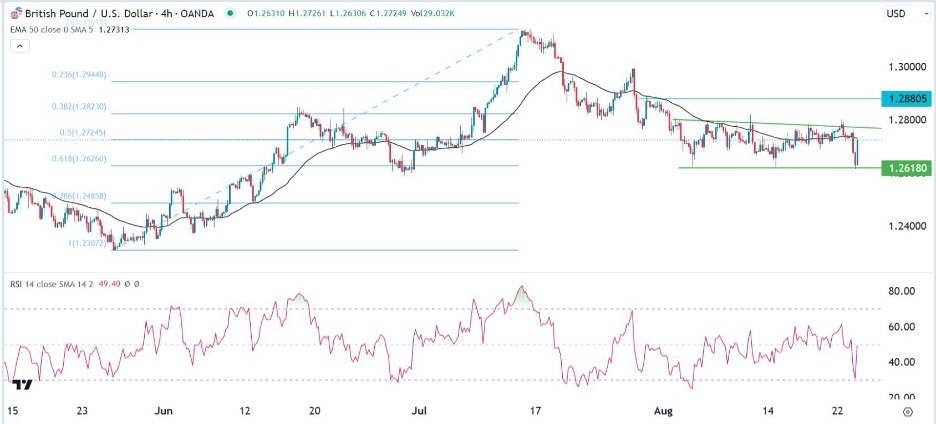The width and height of the screenshot is (936, 424).
Task: Open time axis settings gear icon
Action: 907,411
